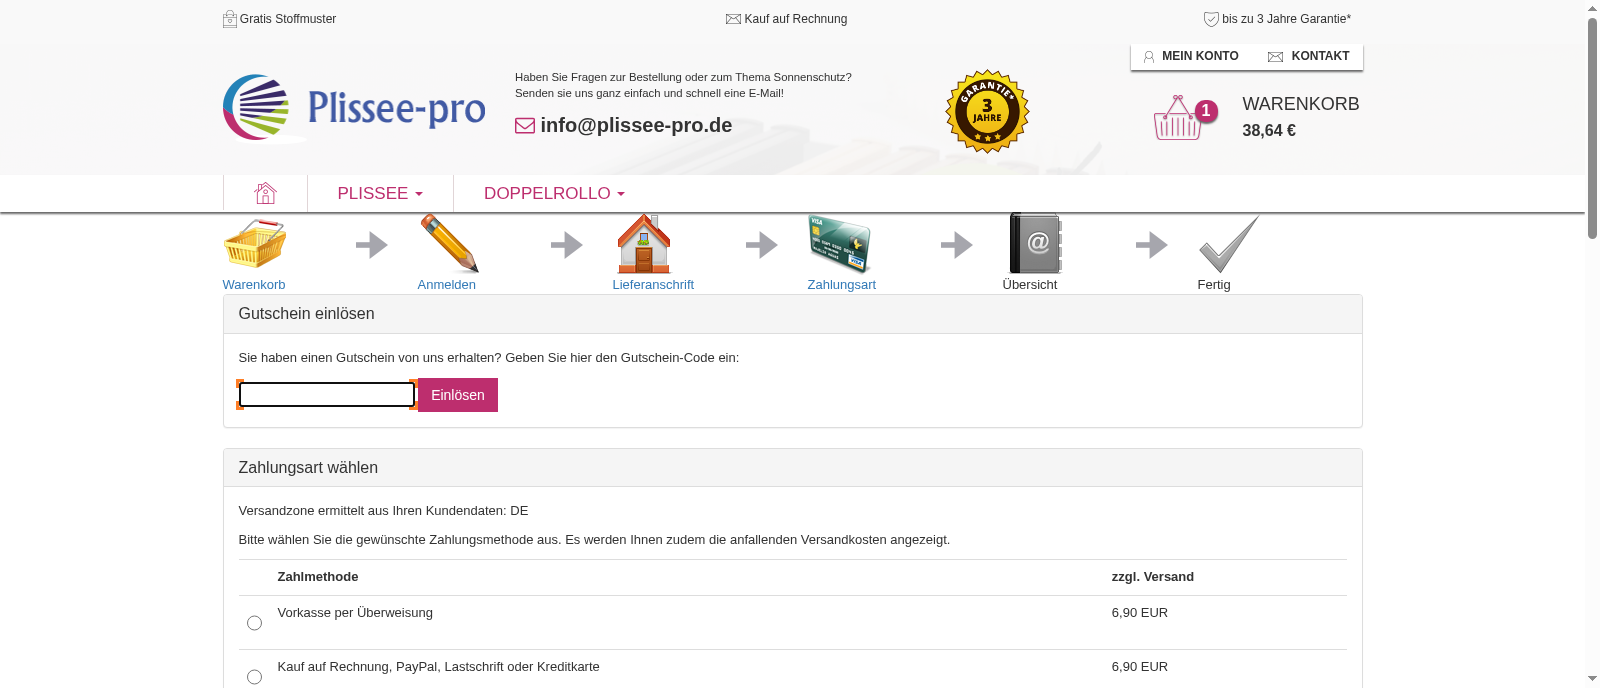This screenshot has height=688, width=1600.
Task: Focus the Gutschein-Code input field
Action: [327, 395]
